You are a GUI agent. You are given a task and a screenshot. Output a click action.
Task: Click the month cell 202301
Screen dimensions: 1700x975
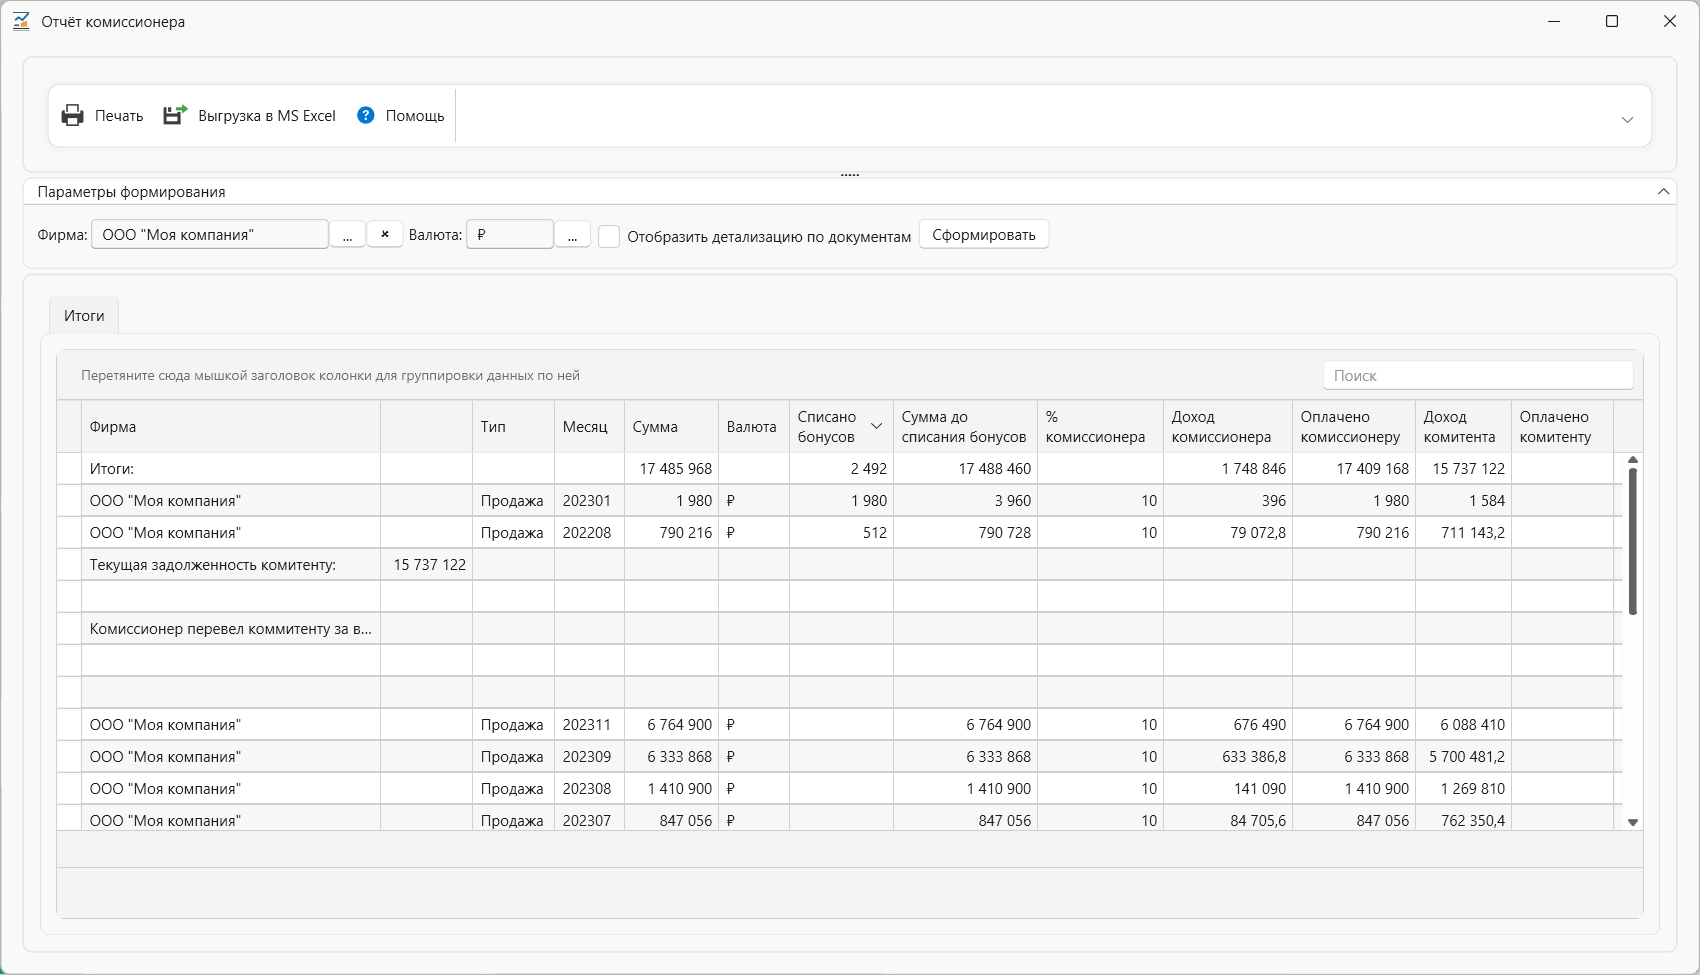pos(589,501)
